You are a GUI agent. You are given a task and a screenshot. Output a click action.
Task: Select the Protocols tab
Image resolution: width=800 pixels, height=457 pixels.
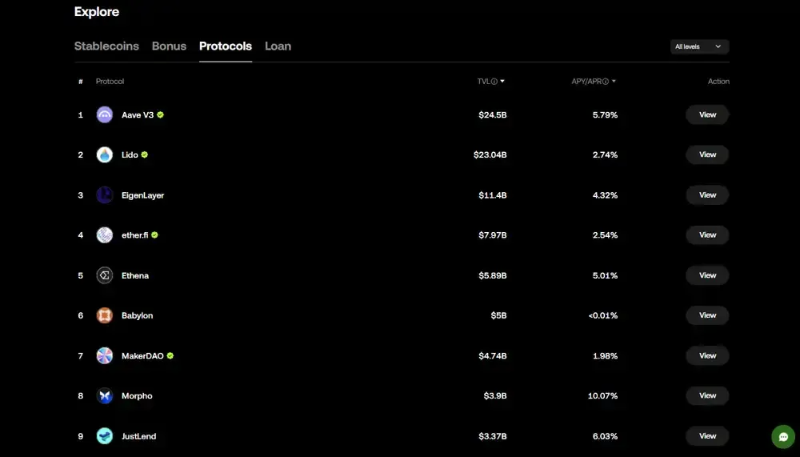[226, 46]
